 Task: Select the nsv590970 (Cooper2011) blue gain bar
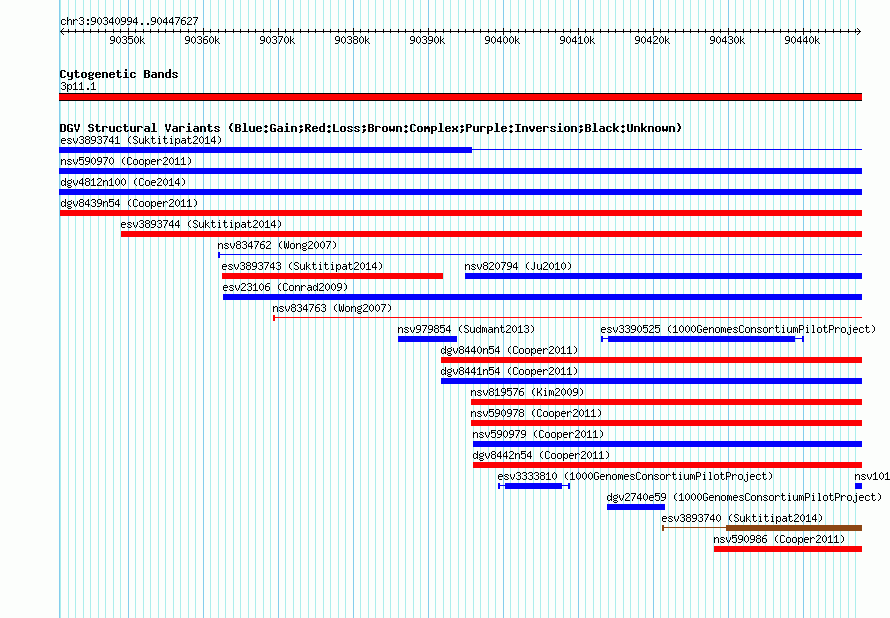460,171
